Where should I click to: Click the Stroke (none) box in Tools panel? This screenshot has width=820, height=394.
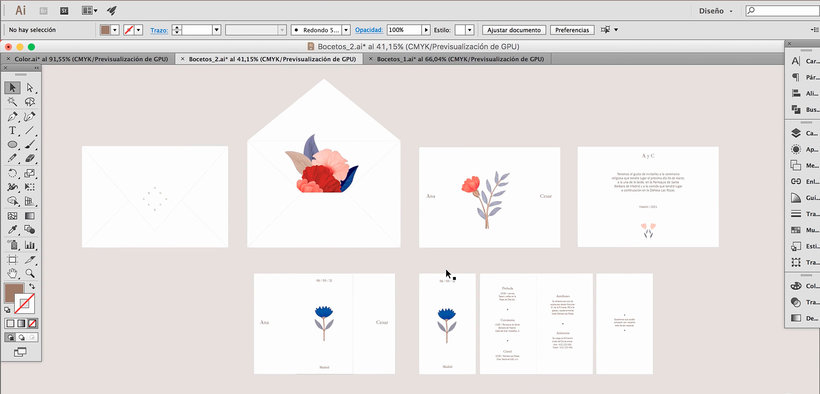[x=25, y=303]
